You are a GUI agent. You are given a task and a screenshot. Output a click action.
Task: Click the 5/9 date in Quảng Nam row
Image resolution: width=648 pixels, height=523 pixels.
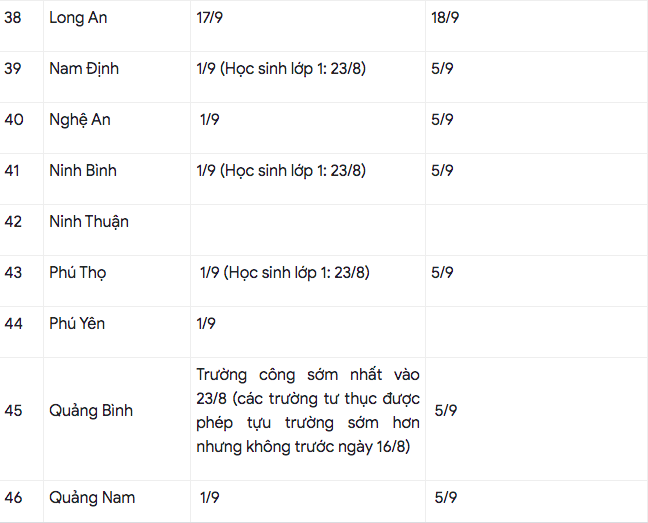446,497
